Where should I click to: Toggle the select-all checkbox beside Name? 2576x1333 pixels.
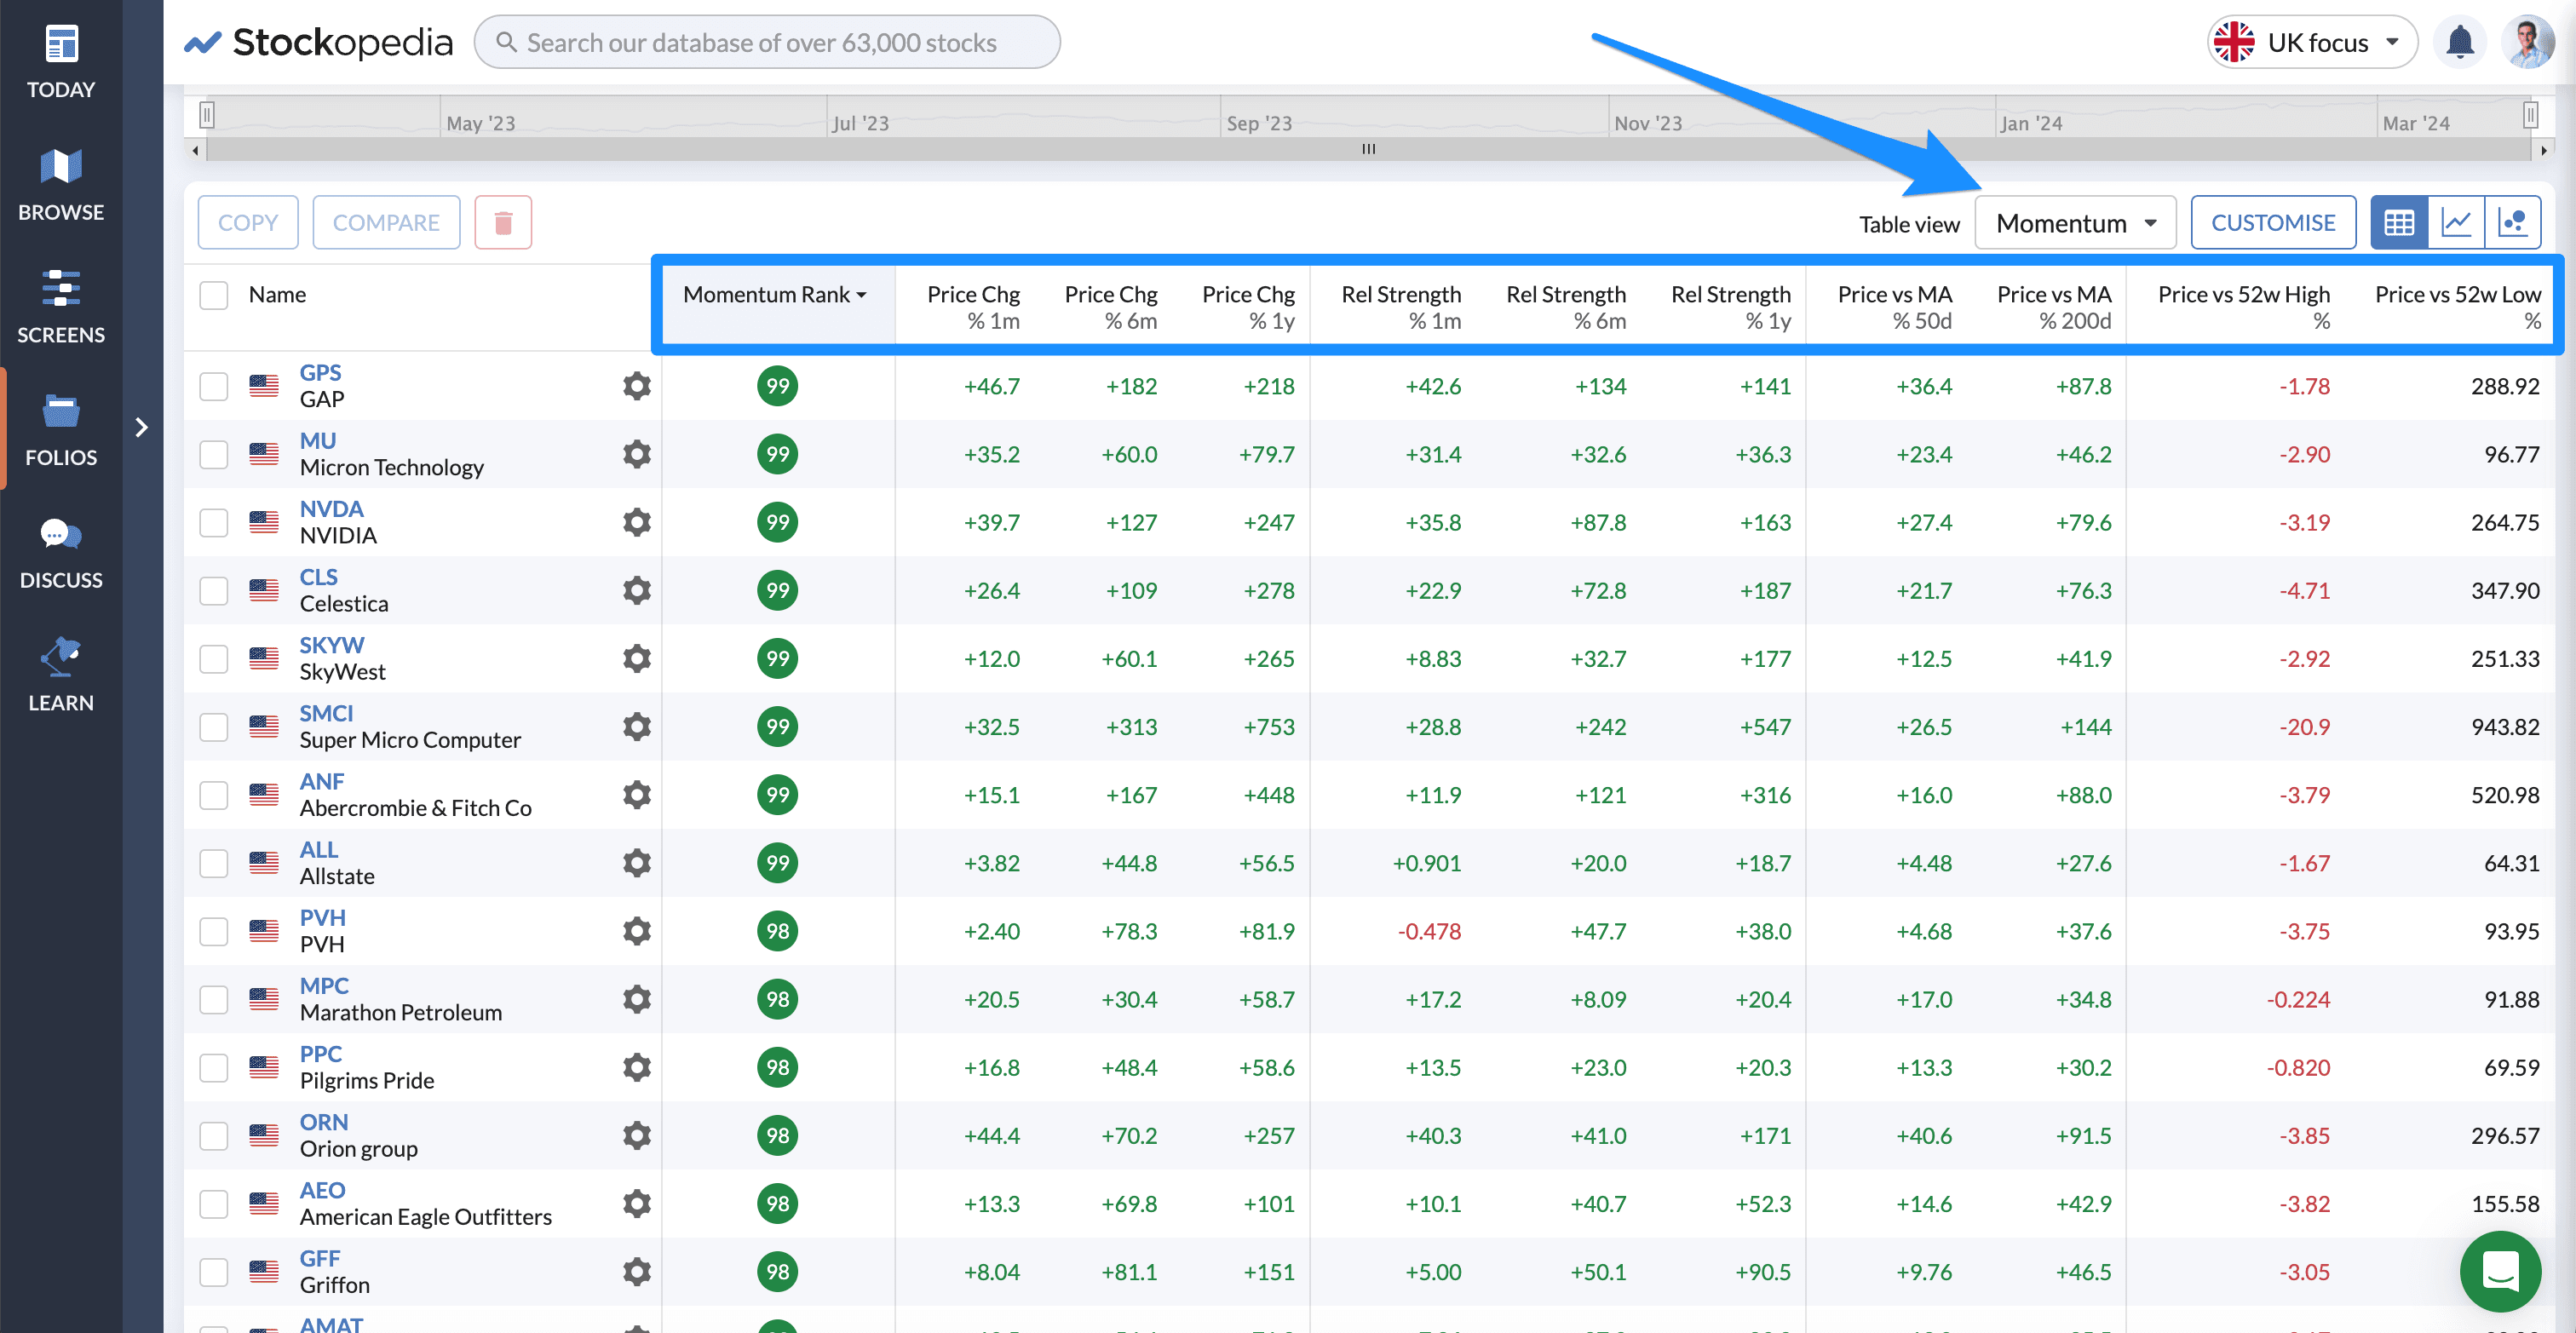[x=214, y=295]
